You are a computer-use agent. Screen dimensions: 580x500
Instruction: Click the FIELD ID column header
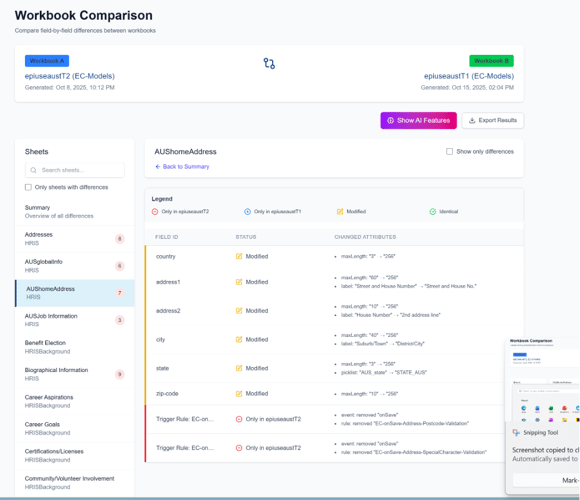(x=166, y=237)
